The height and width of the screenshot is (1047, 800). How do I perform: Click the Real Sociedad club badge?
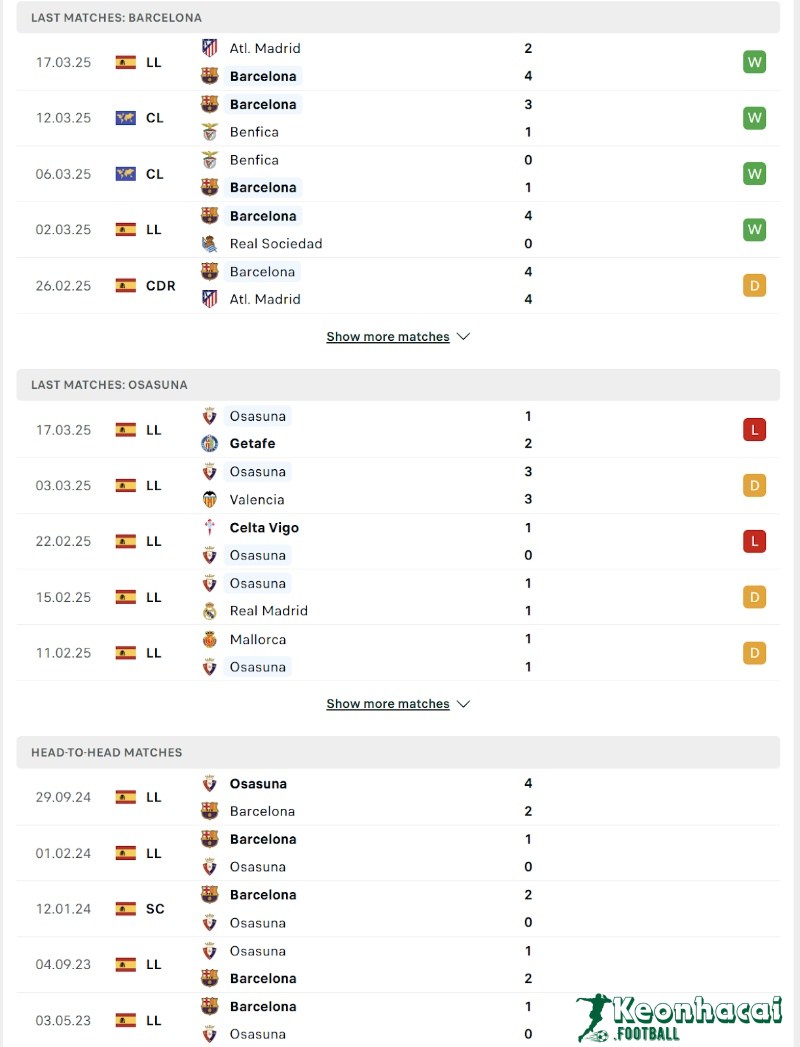coord(208,243)
